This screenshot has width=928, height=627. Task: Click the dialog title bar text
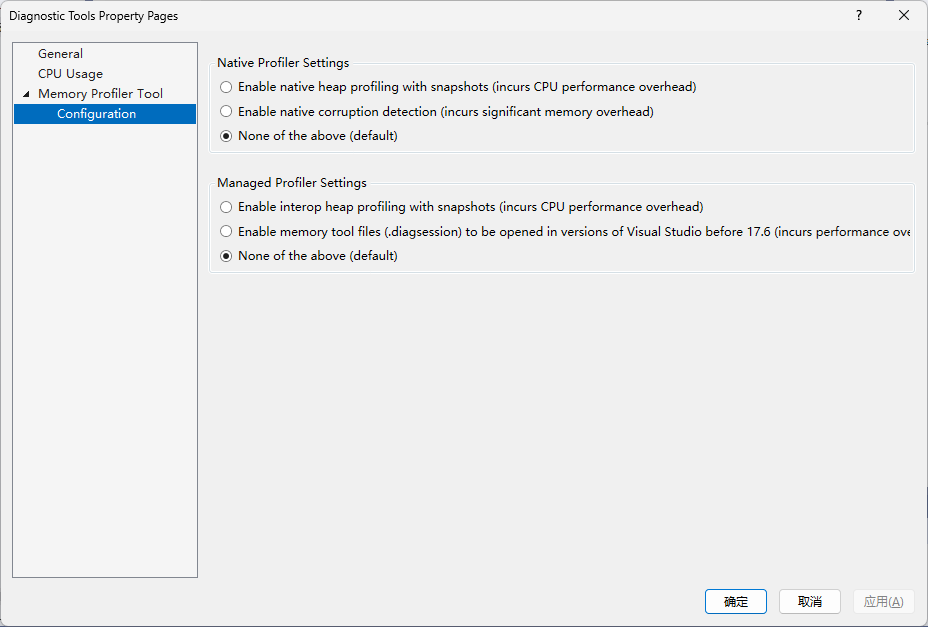click(94, 16)
